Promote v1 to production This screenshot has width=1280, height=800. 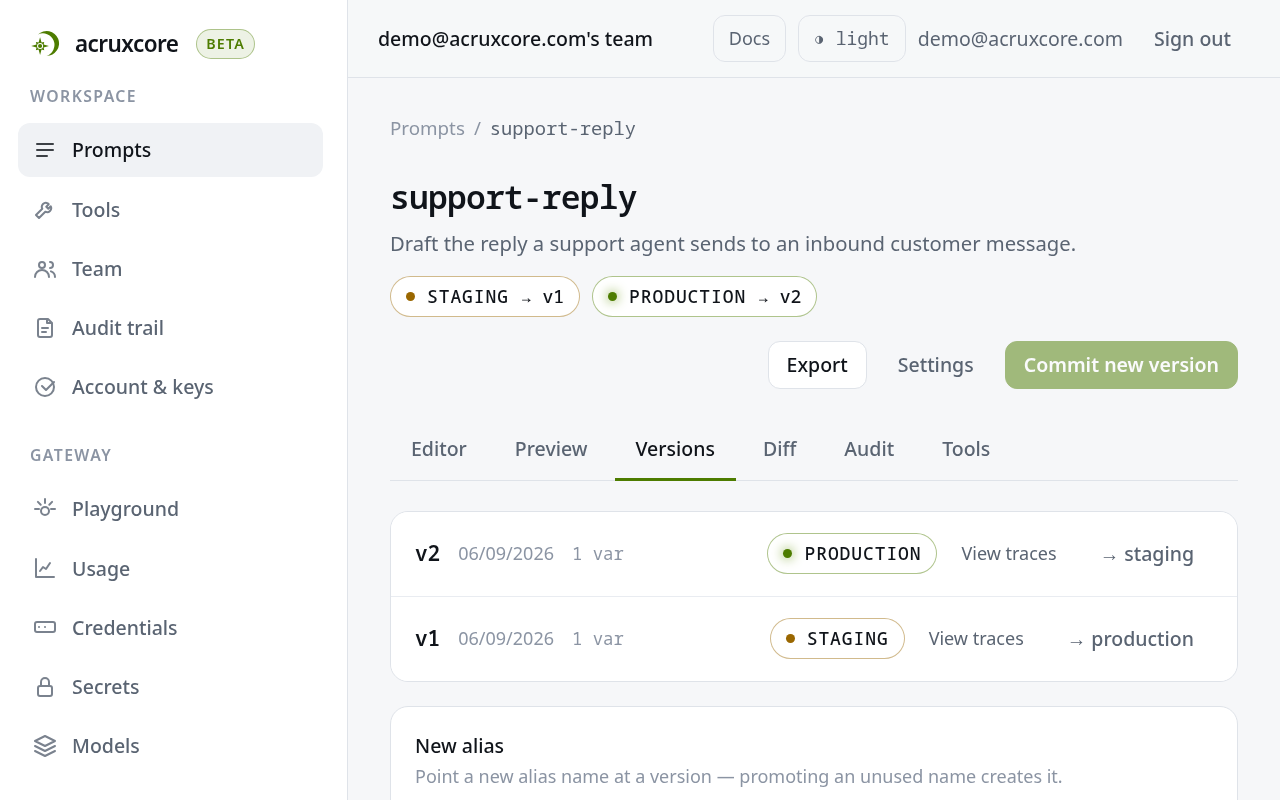[1130, 639]
